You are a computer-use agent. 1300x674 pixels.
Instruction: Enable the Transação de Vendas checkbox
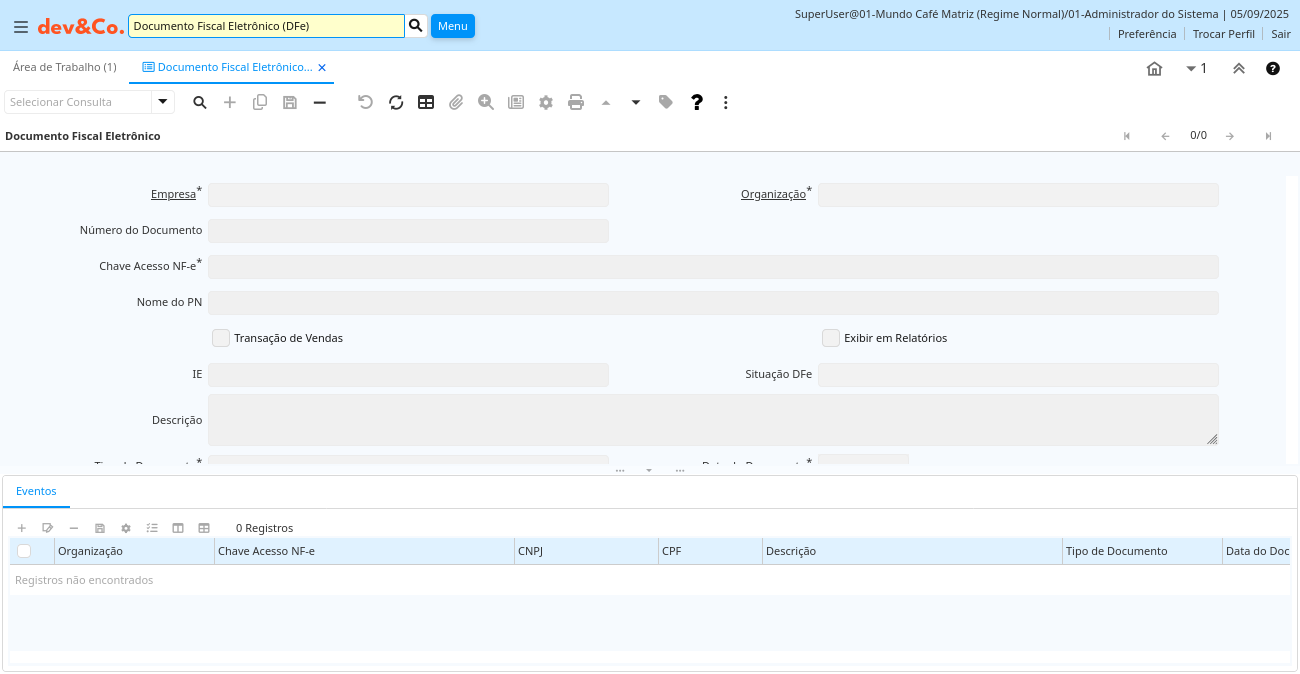[221, 338]
